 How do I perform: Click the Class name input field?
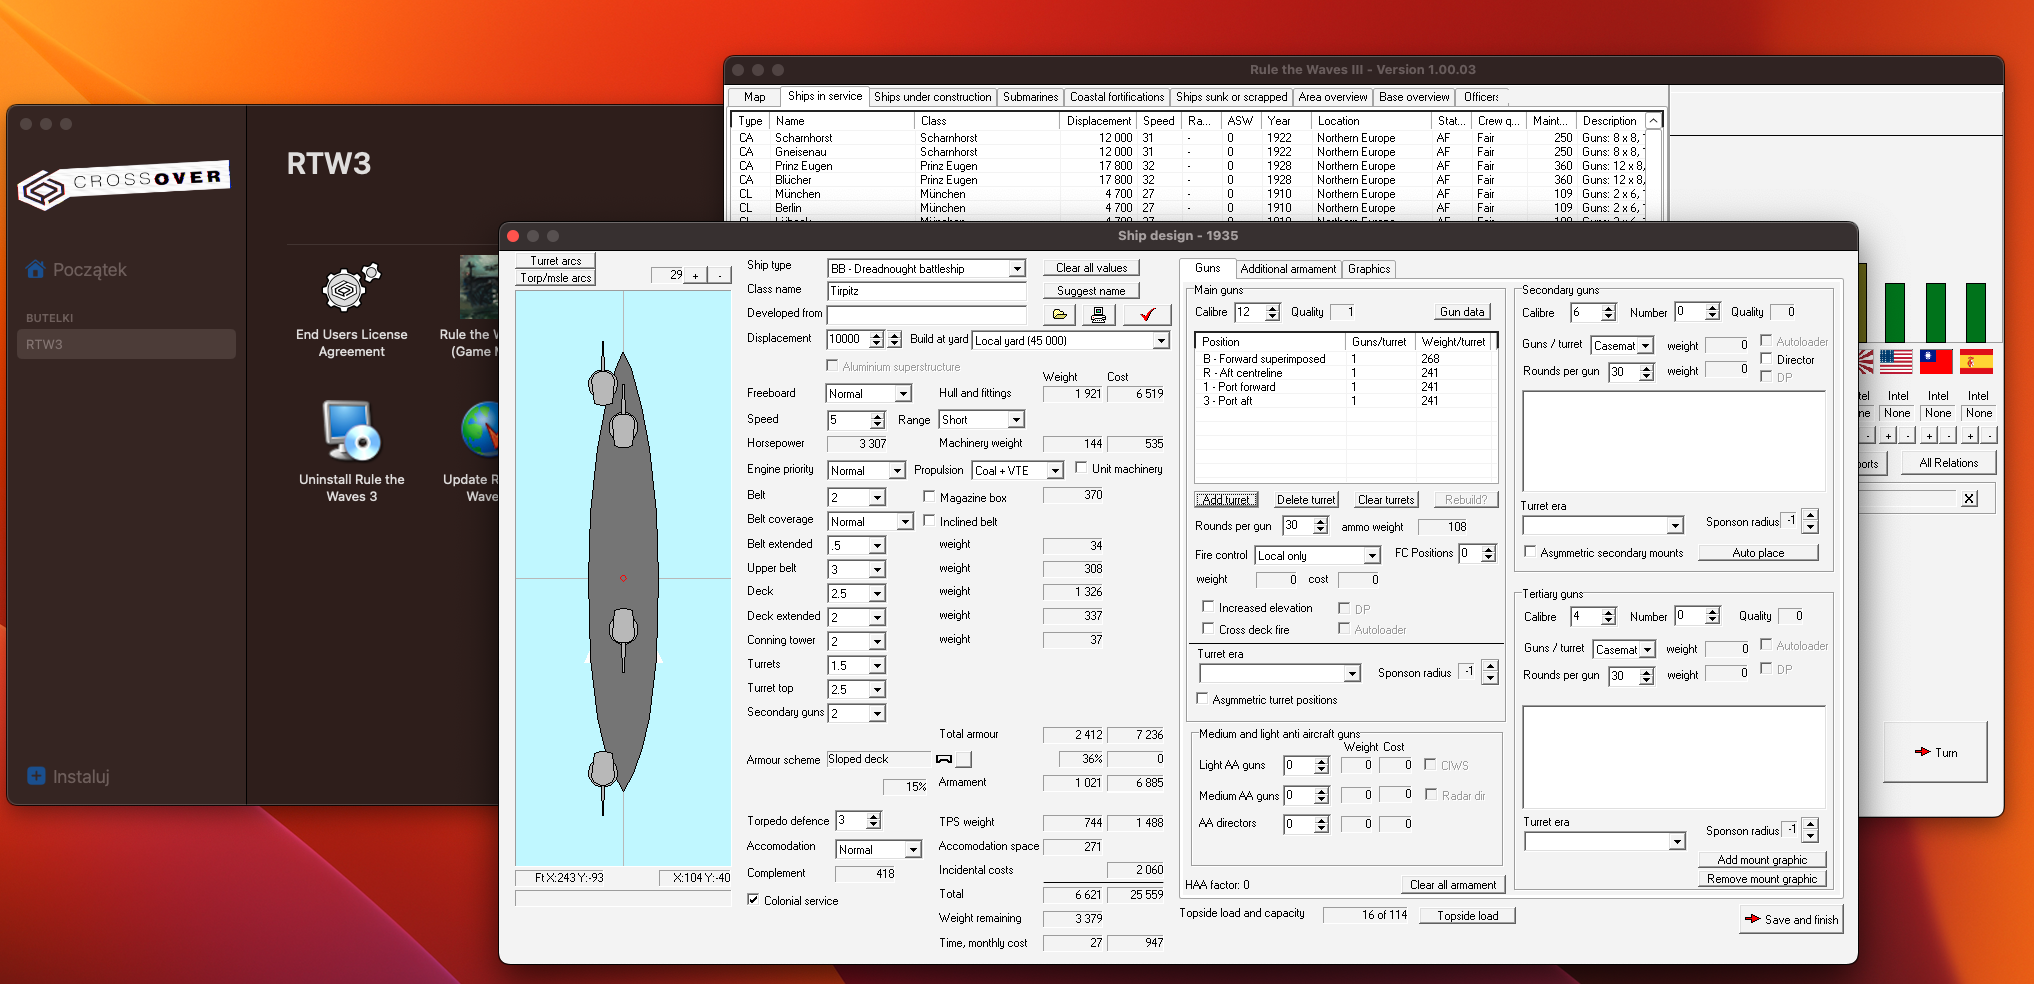(x=927, y=291)
